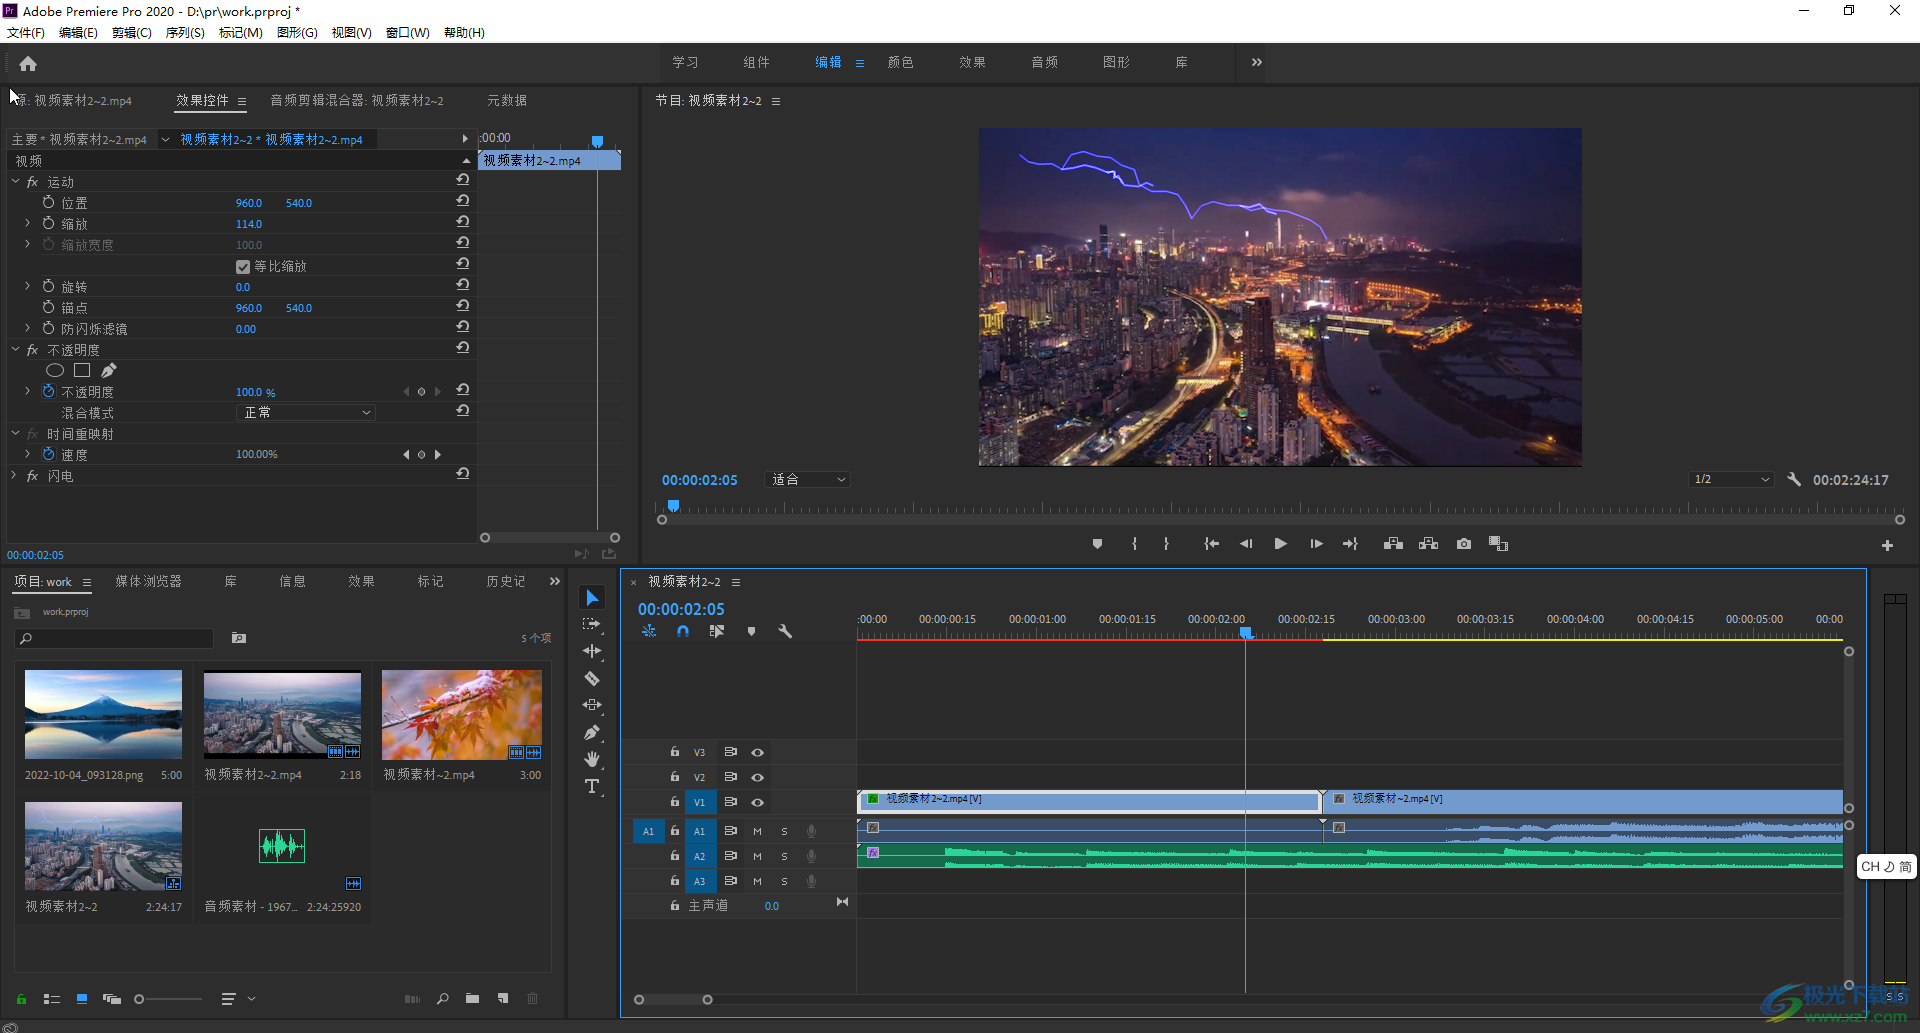Toggle V3 track output eye

tap(758, 752)
